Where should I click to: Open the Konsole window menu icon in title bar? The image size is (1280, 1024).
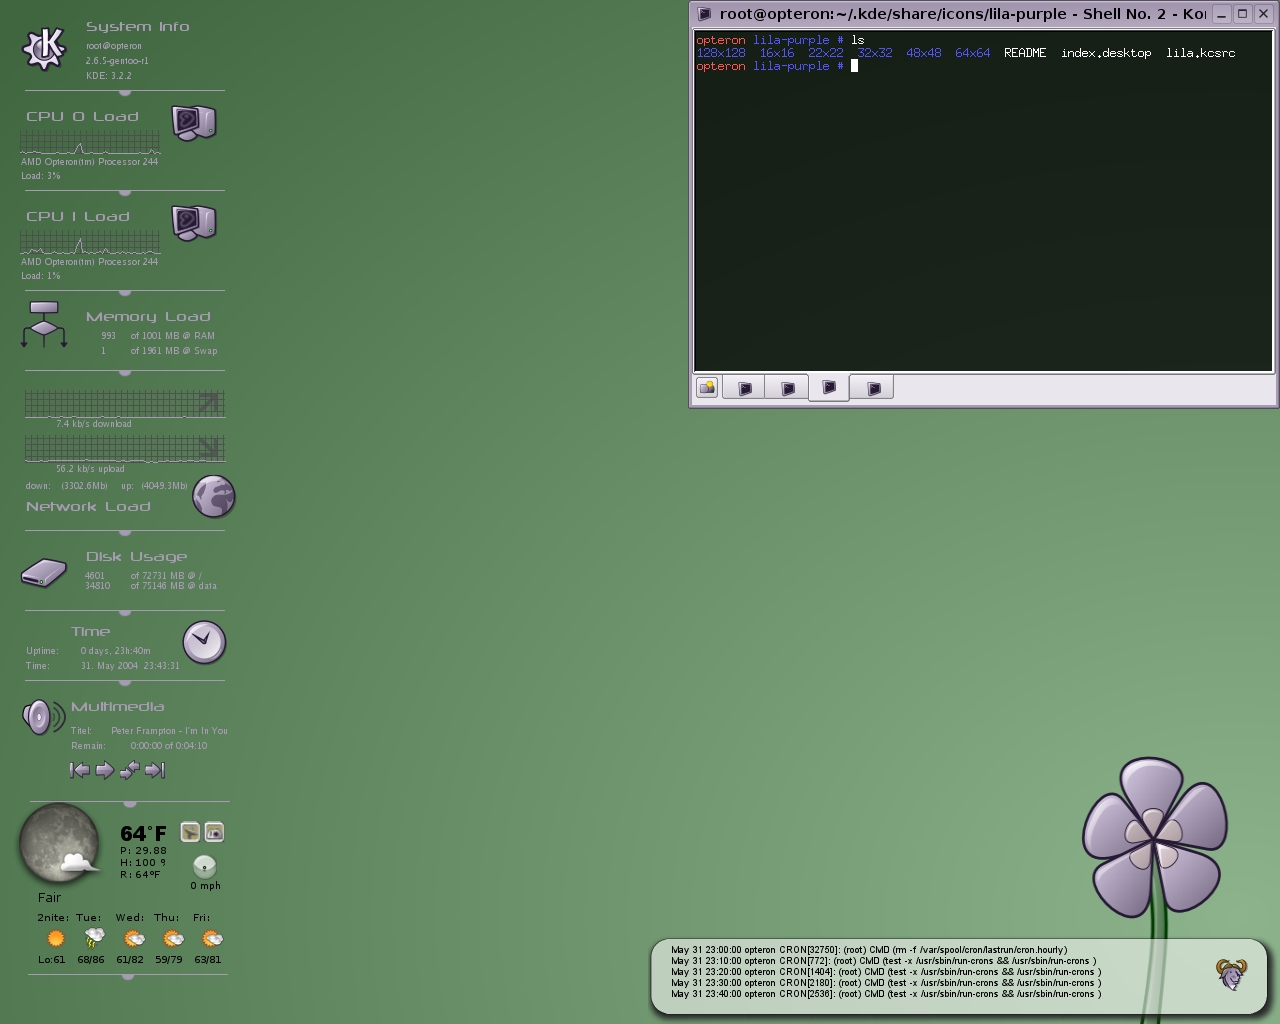tap(704, 14)
